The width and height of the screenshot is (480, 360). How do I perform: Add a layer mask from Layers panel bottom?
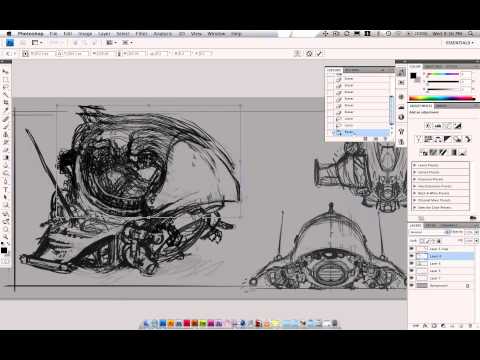434,326
